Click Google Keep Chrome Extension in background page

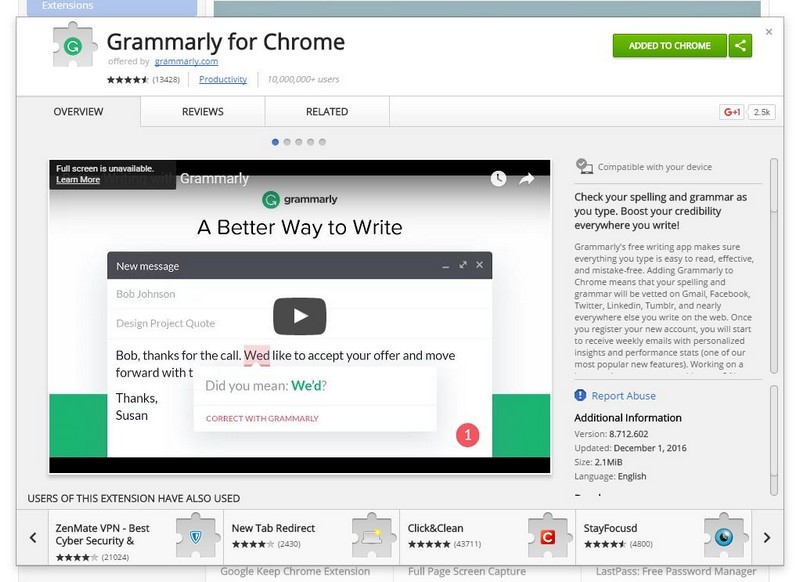[x=295, y=572]
